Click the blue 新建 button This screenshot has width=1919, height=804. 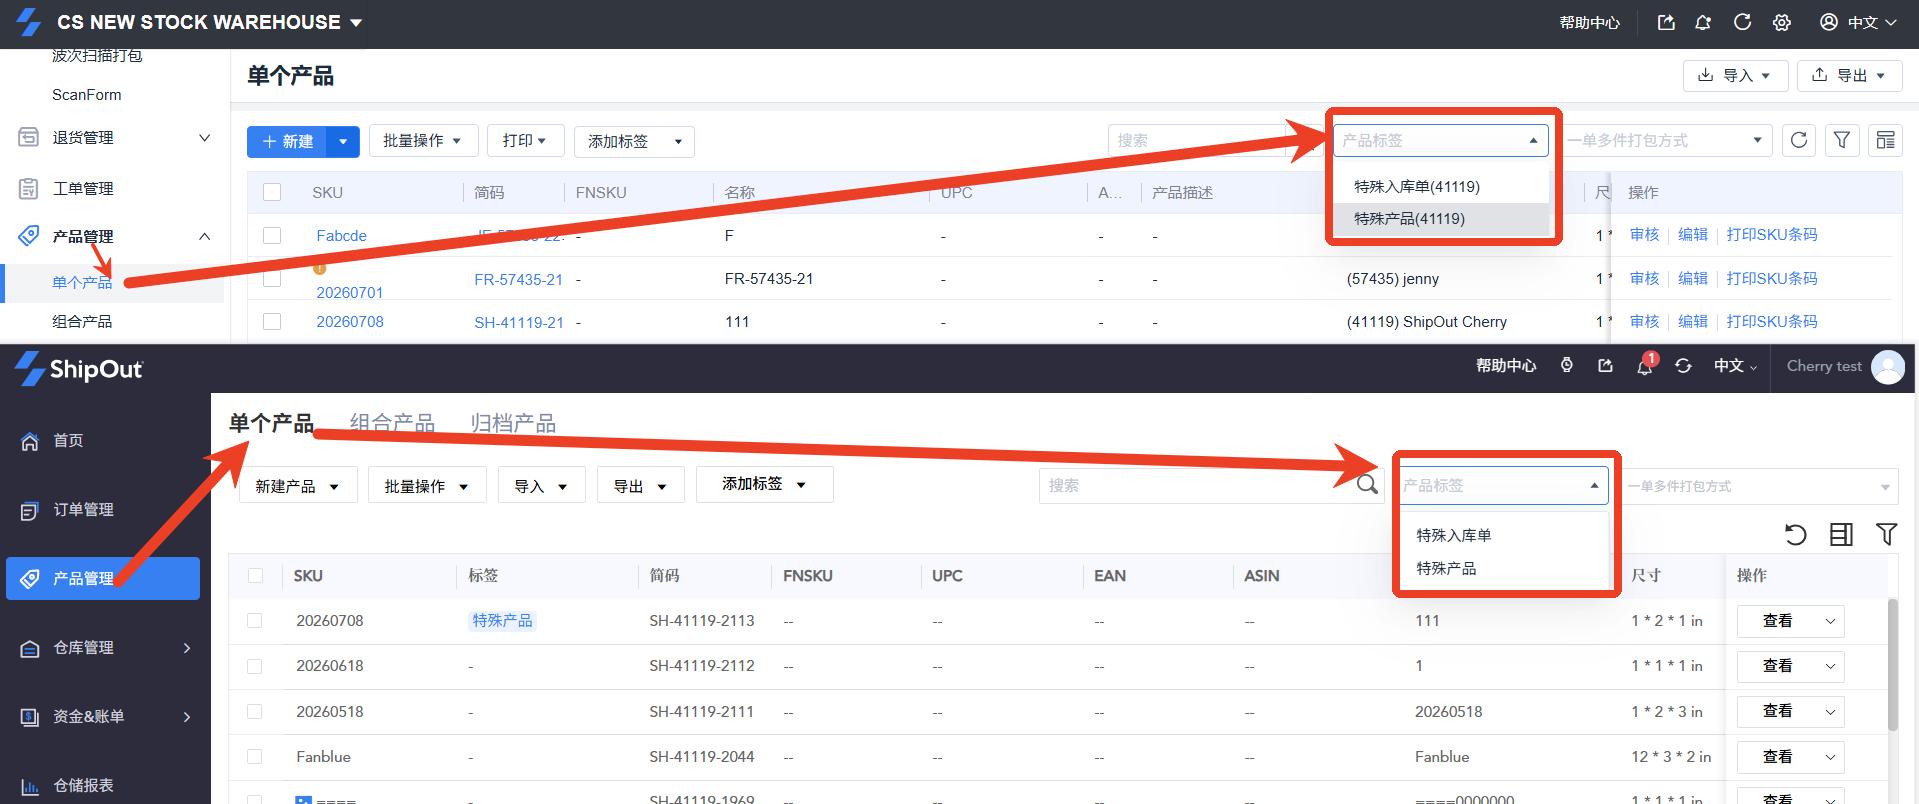(288, 141)
